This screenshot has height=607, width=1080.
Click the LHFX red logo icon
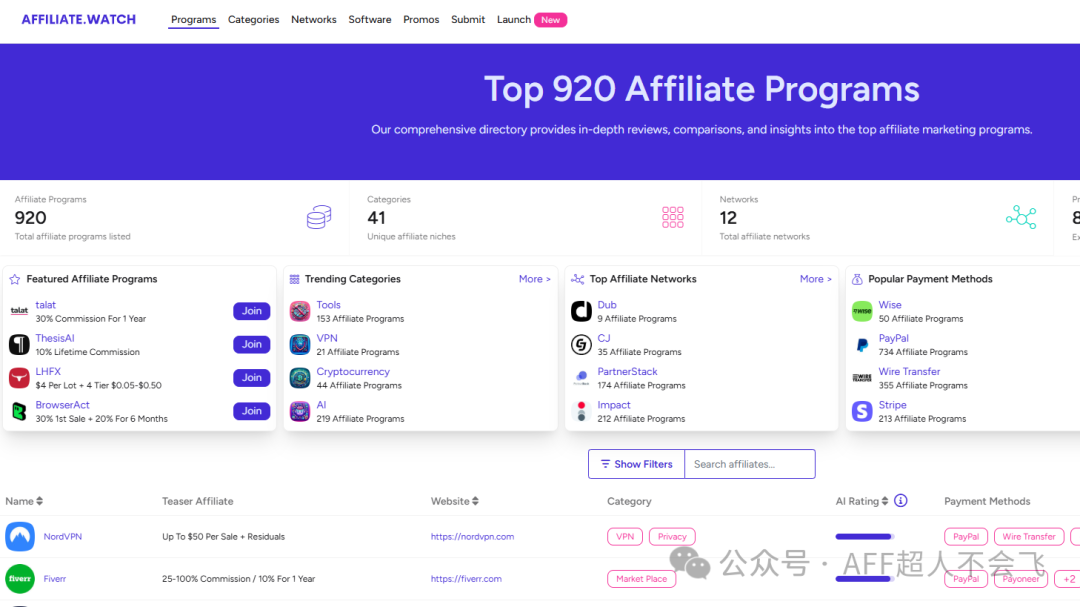click(19, 378)
